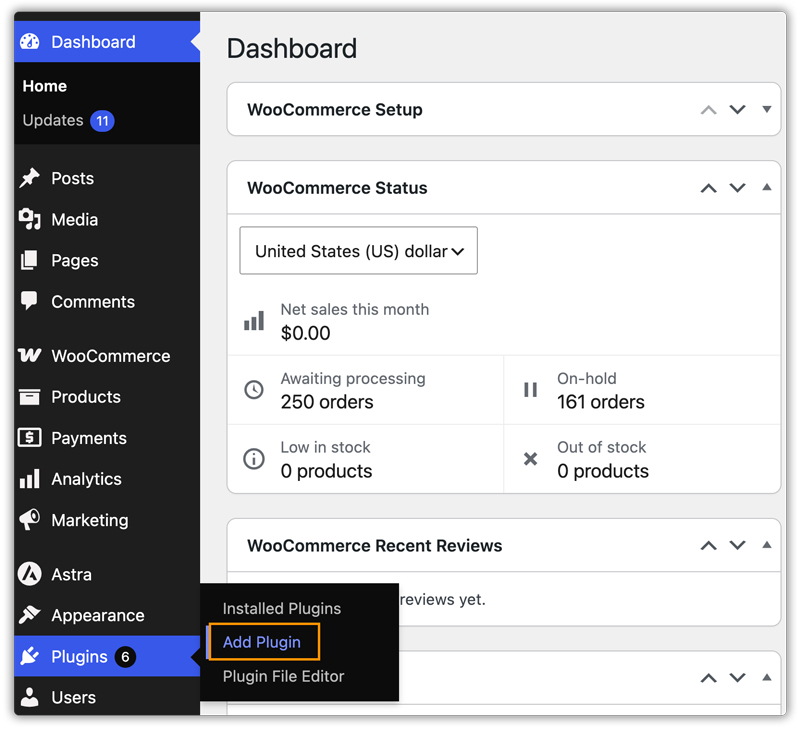
Task: View the 161 orders on-hold
Action: [x=601, y=402]
